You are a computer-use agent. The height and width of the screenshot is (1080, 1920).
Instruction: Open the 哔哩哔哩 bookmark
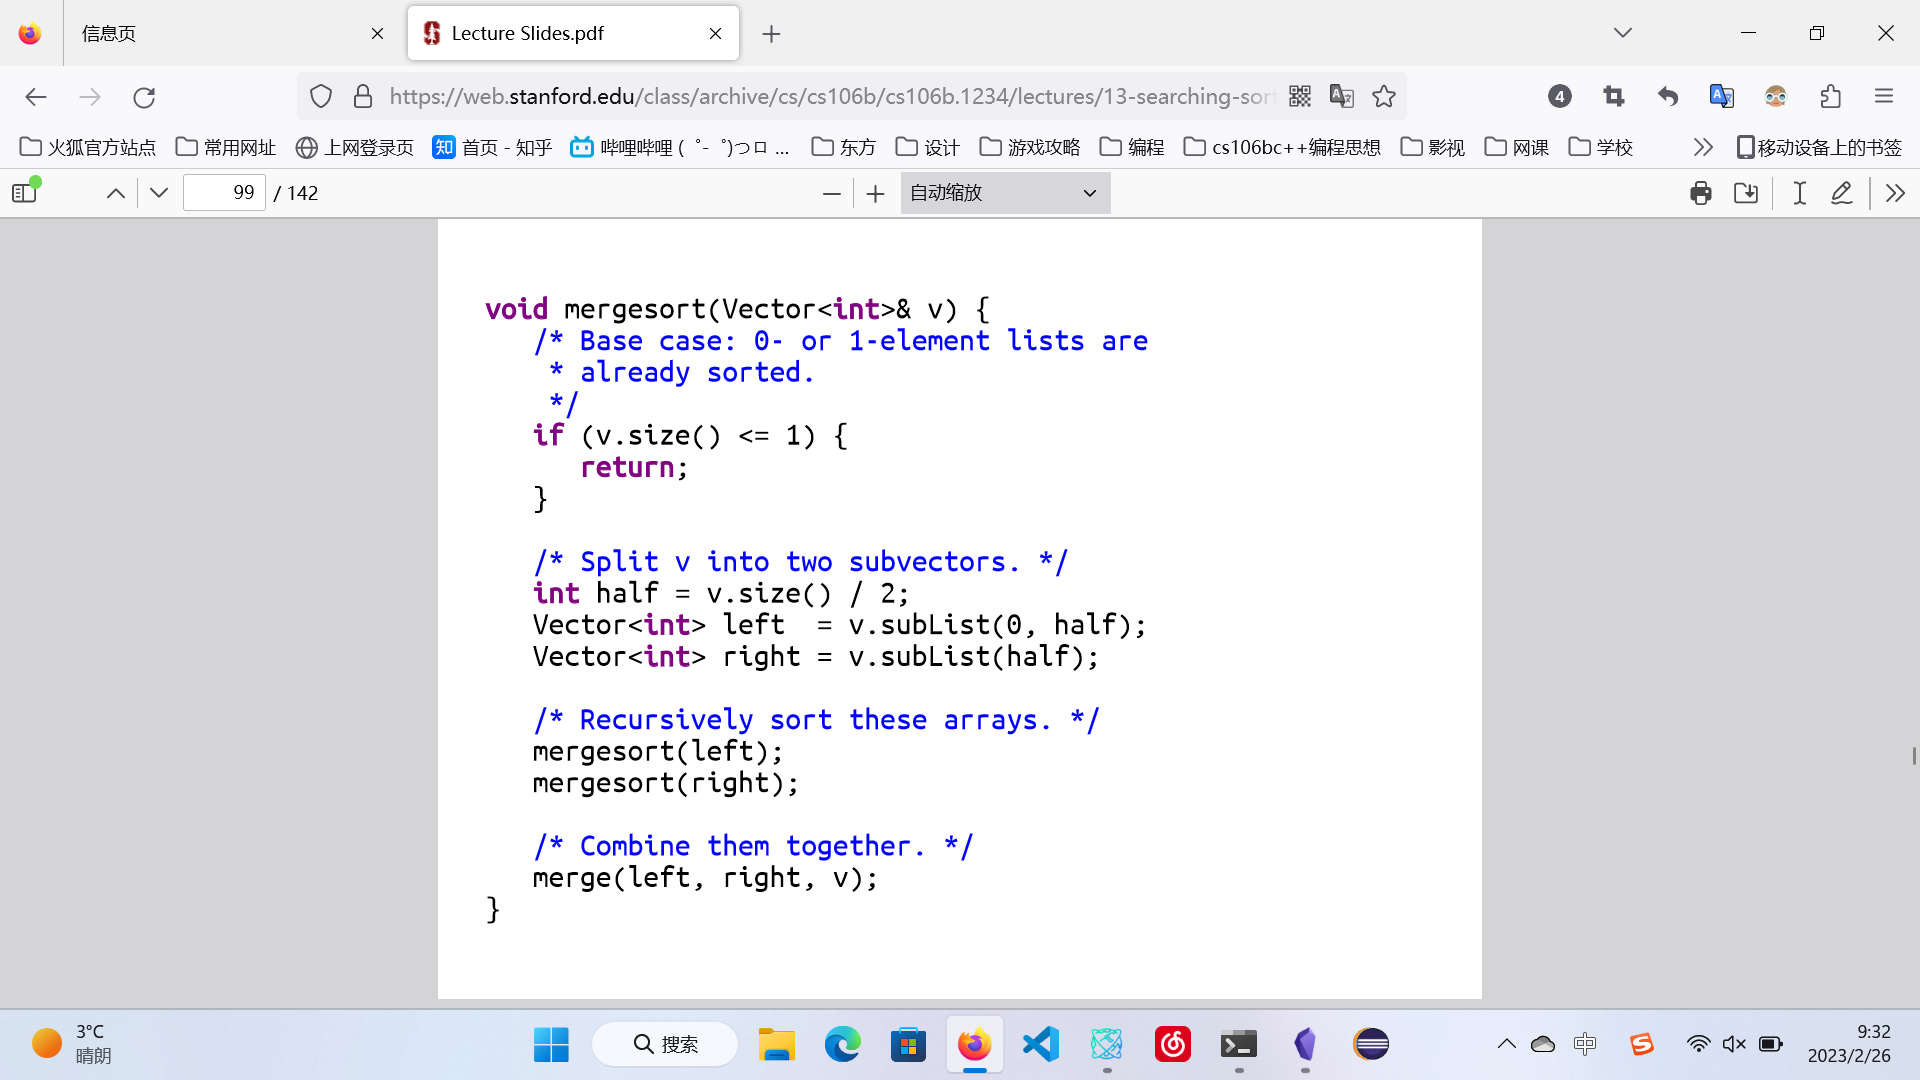coord(680,147)
